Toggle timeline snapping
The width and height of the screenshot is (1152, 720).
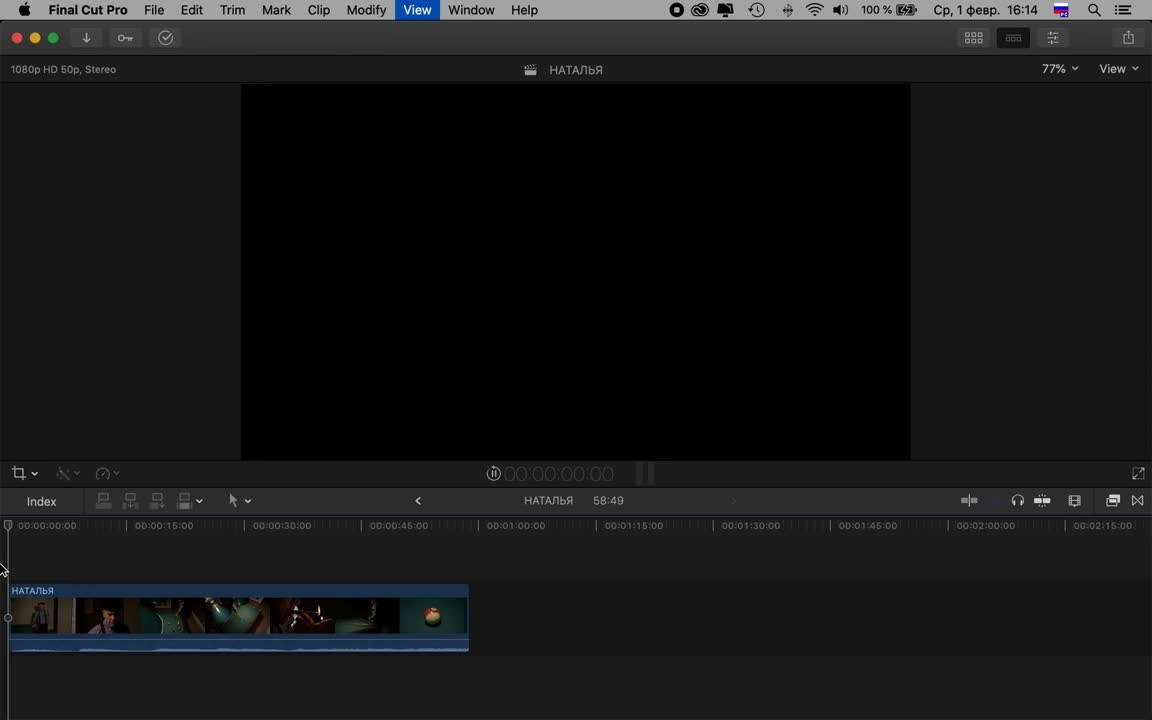1042,501
